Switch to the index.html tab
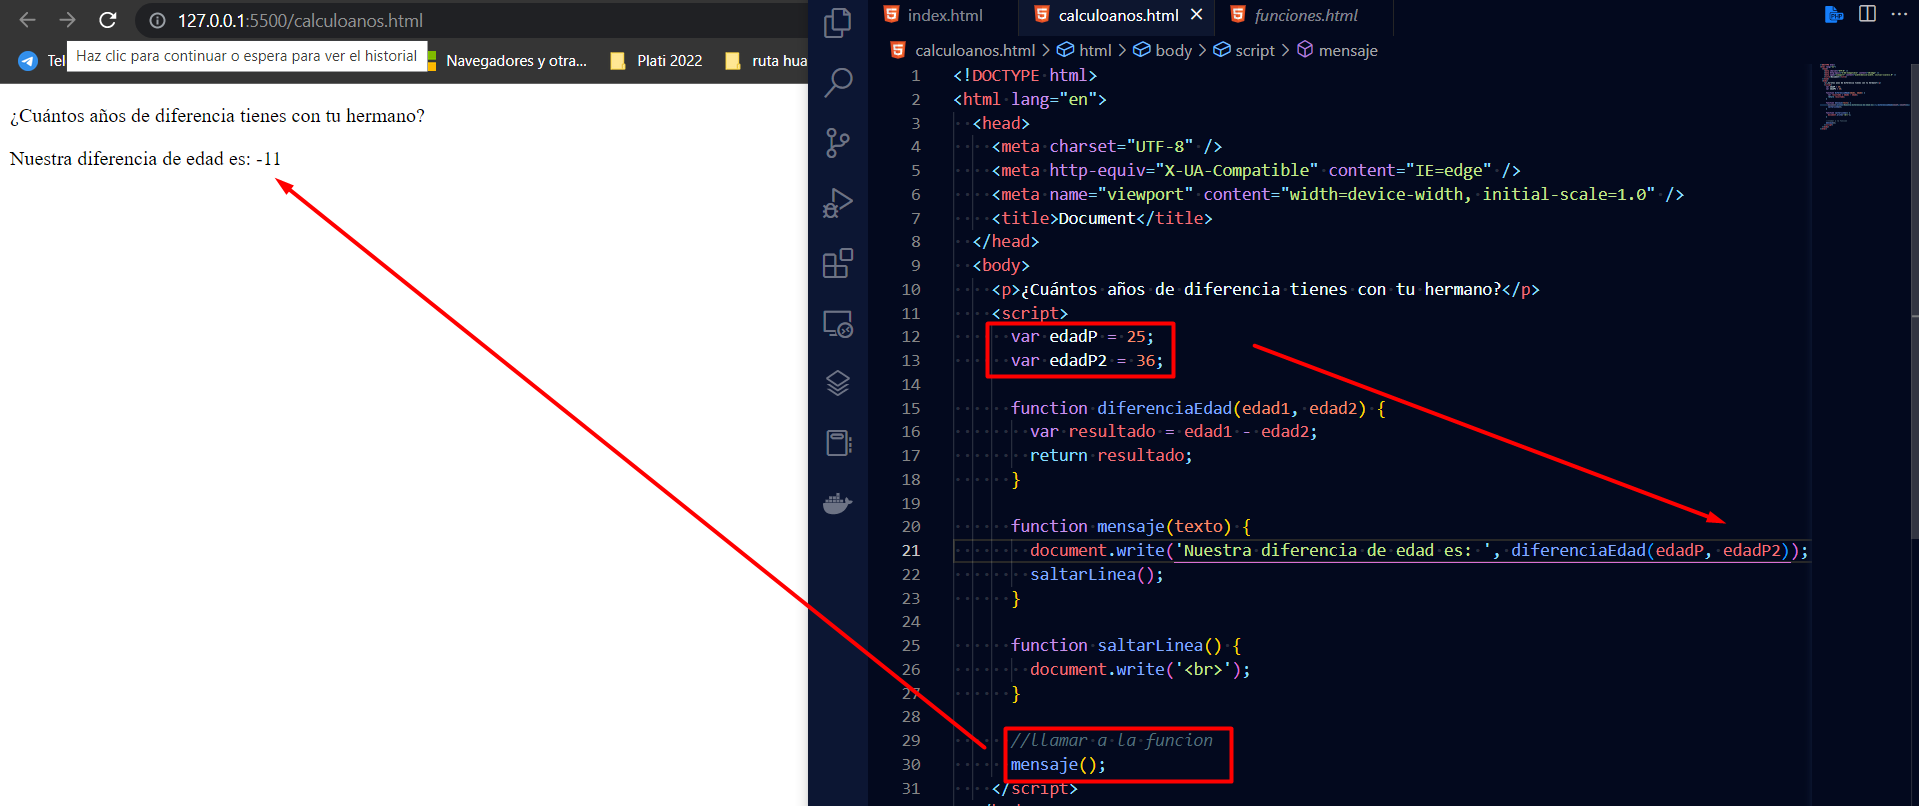 click(x=945, y=15)
